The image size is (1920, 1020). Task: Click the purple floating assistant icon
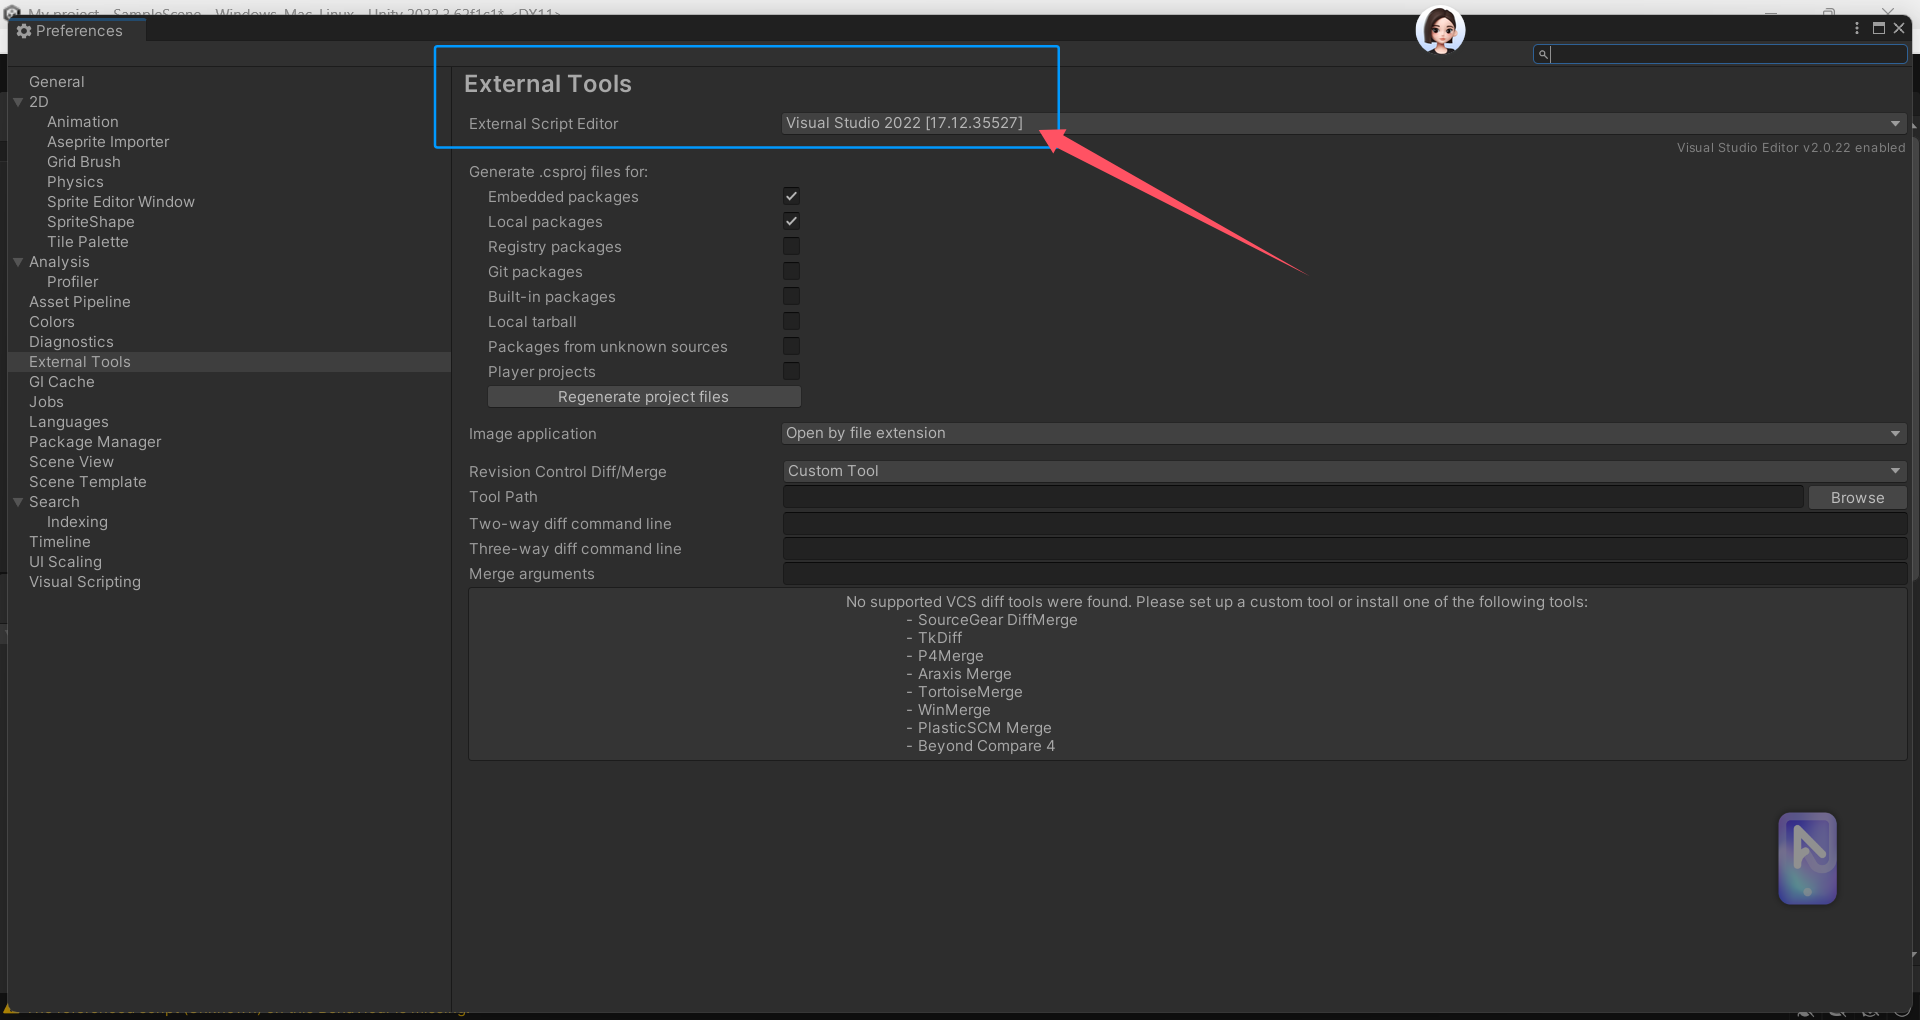pyautogui.click(x=1807, y=858)
